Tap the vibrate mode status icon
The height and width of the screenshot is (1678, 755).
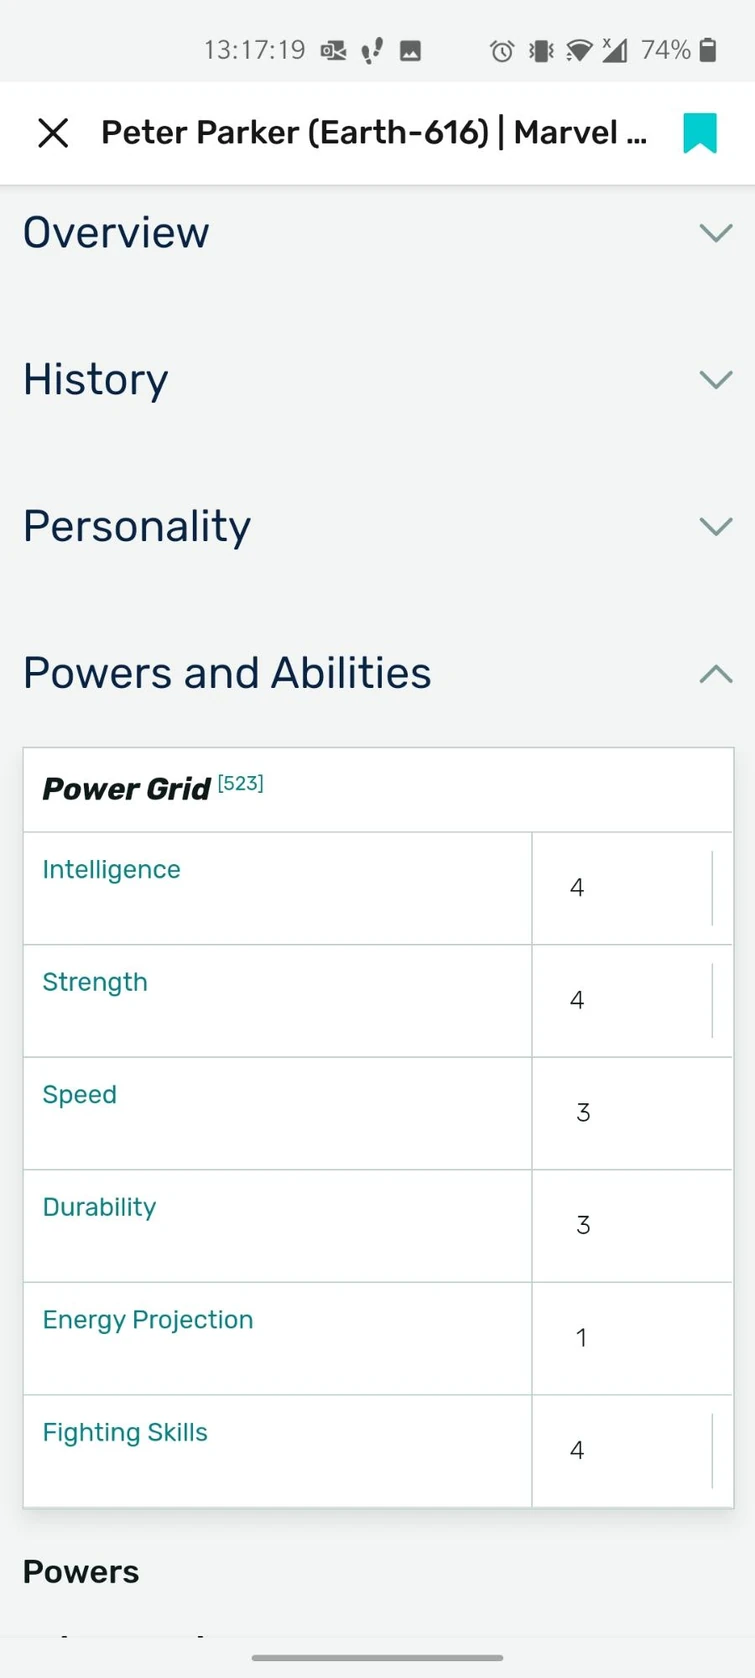[x=541, y=50]
